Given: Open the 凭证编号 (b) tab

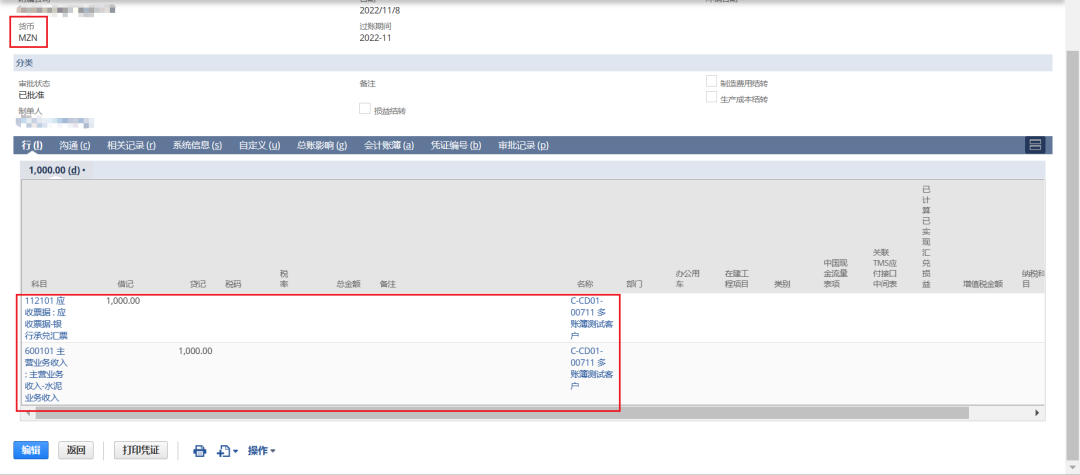Looking at the screenshot, I should point(456,145).
